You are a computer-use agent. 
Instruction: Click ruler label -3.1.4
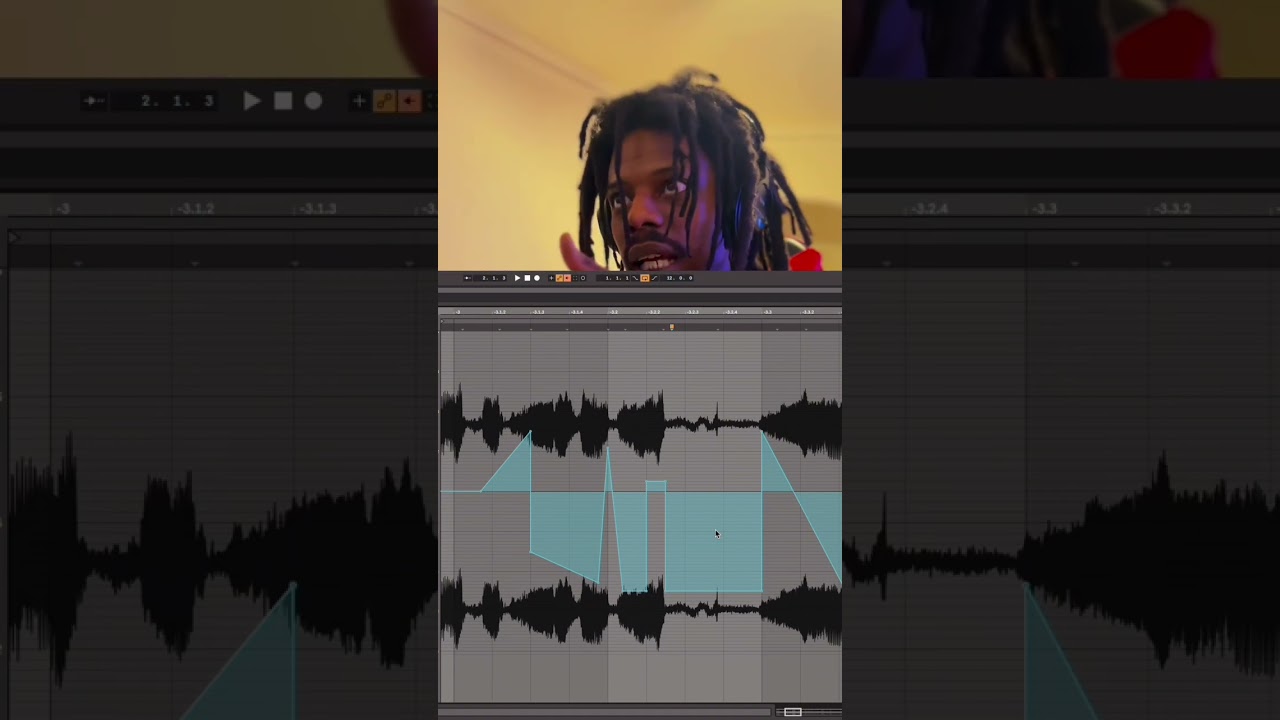click(x=577, y=312)
